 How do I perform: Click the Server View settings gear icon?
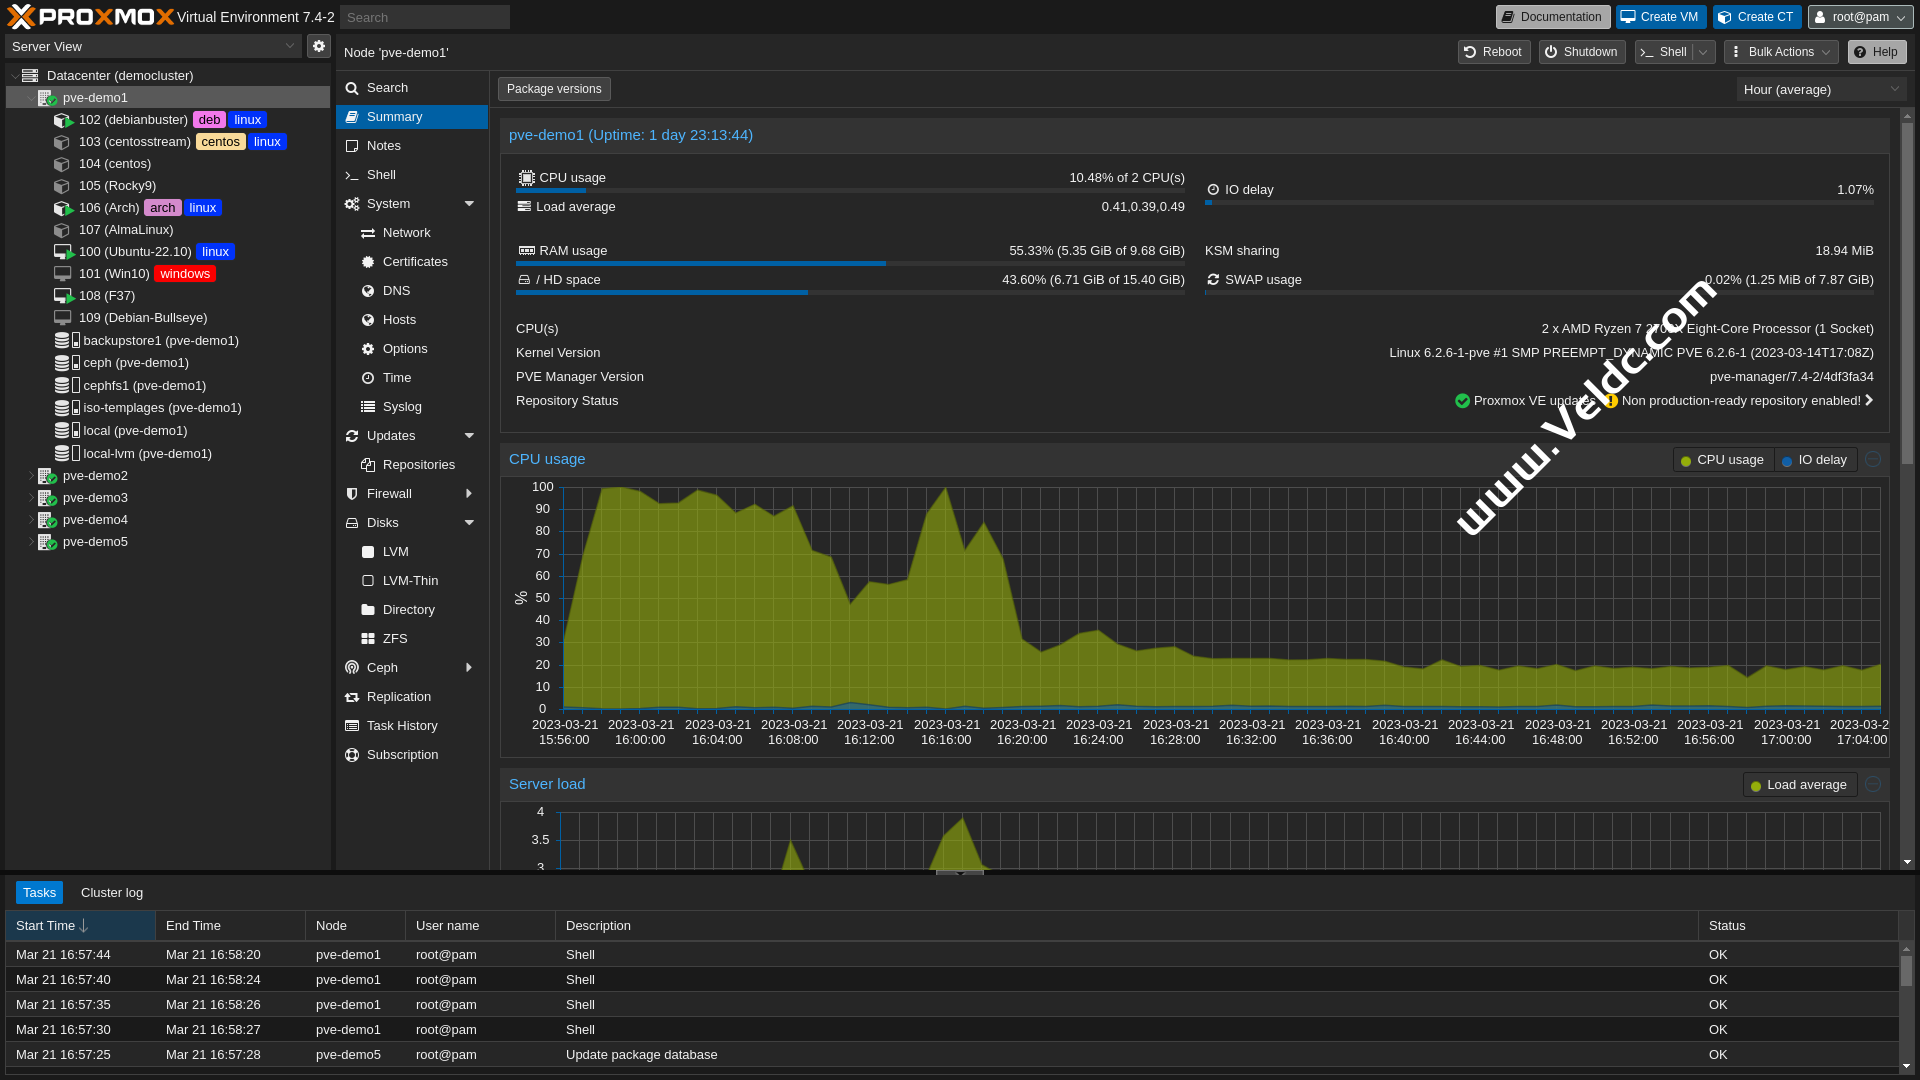(x=318, y=46)
